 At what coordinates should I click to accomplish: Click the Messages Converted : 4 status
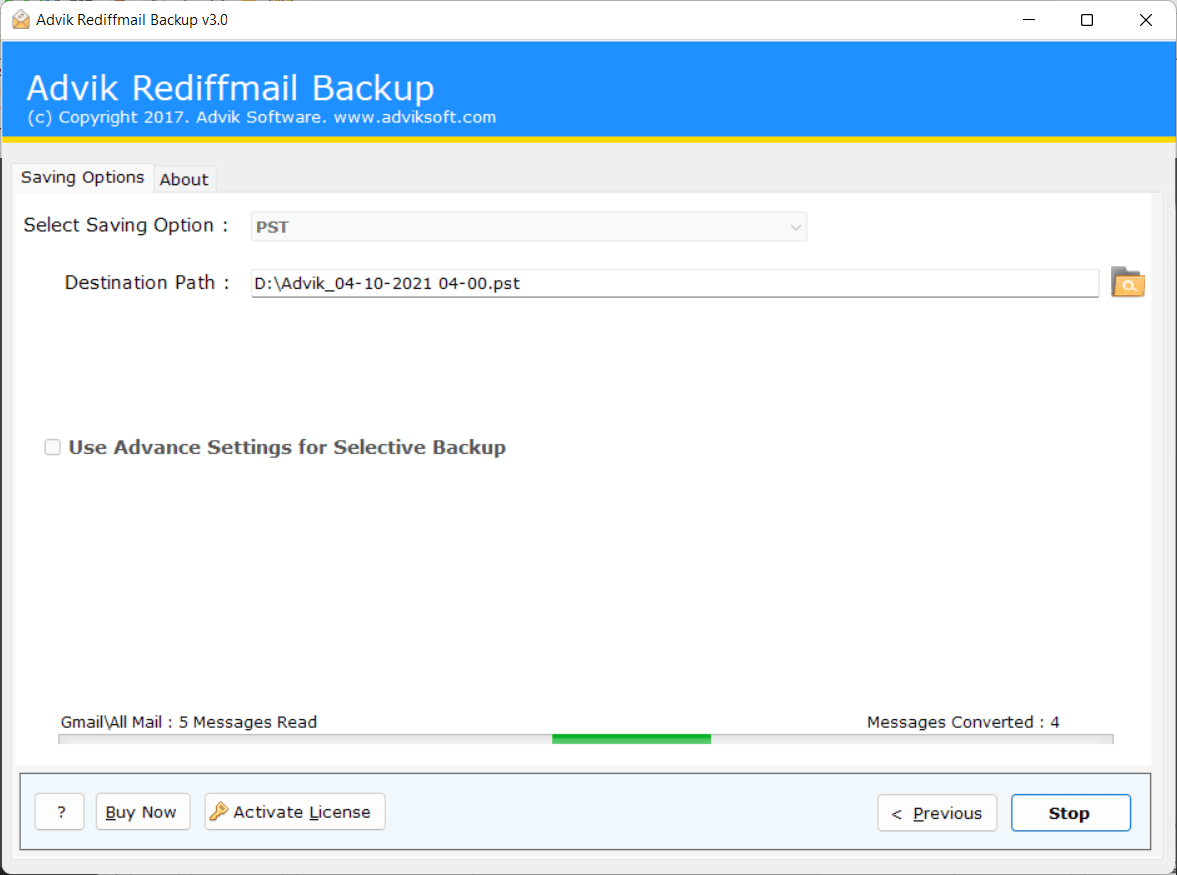963,722
